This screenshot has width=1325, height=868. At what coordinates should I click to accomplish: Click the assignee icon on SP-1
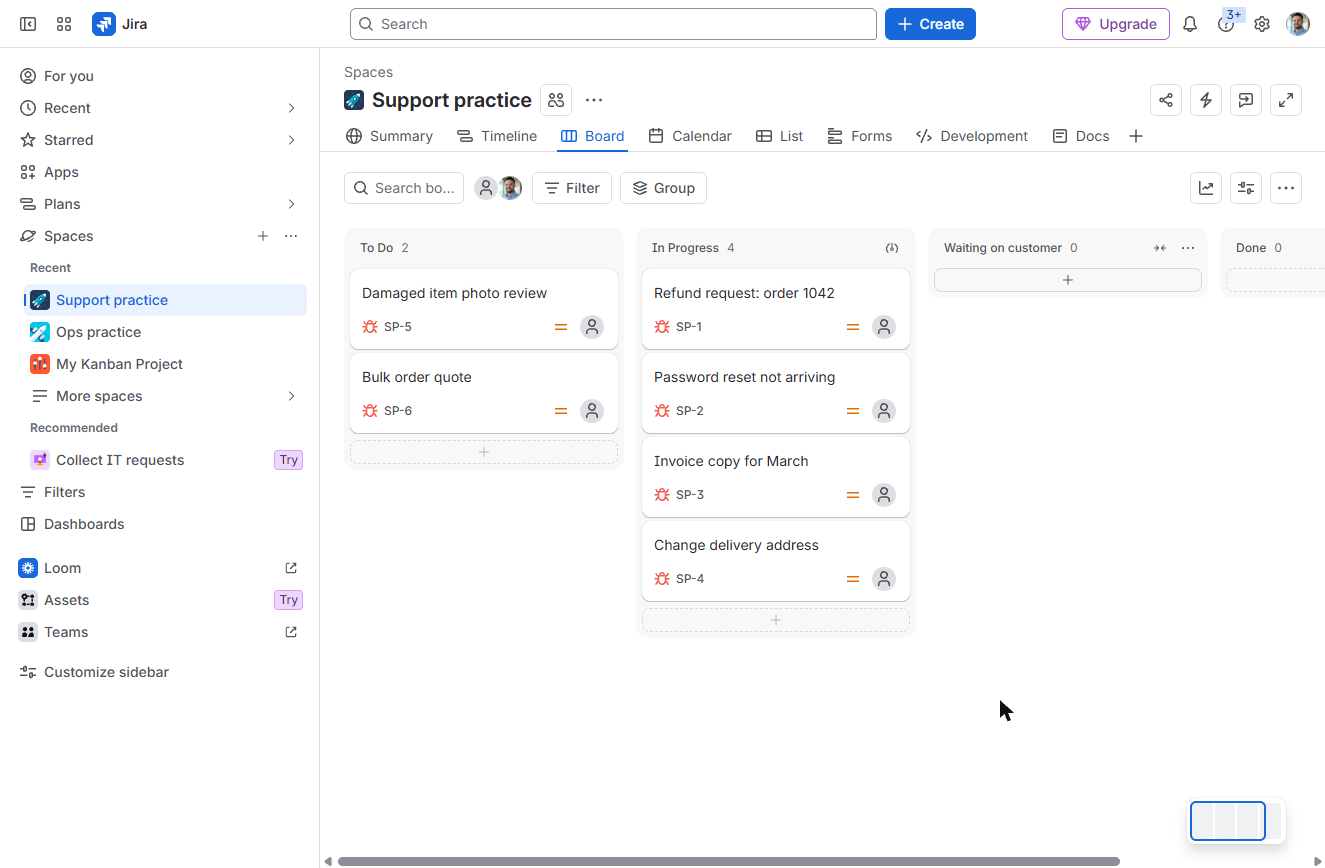[x=883, y=327]
